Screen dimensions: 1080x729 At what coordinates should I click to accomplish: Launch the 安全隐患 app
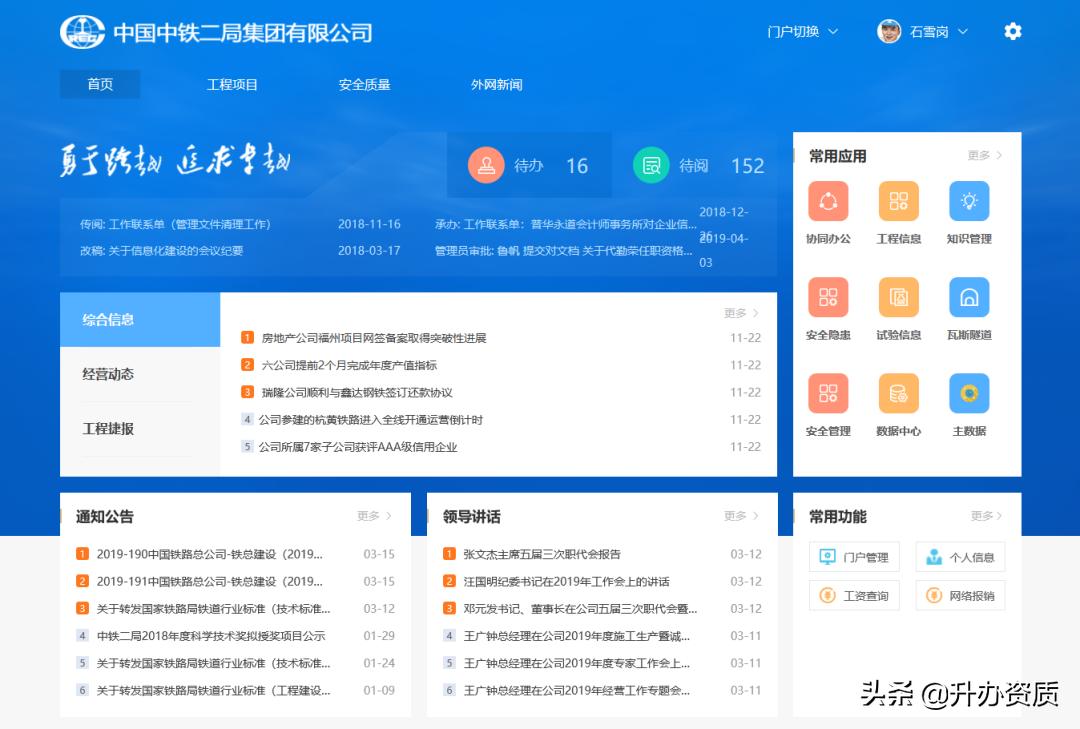coord(828,297)
